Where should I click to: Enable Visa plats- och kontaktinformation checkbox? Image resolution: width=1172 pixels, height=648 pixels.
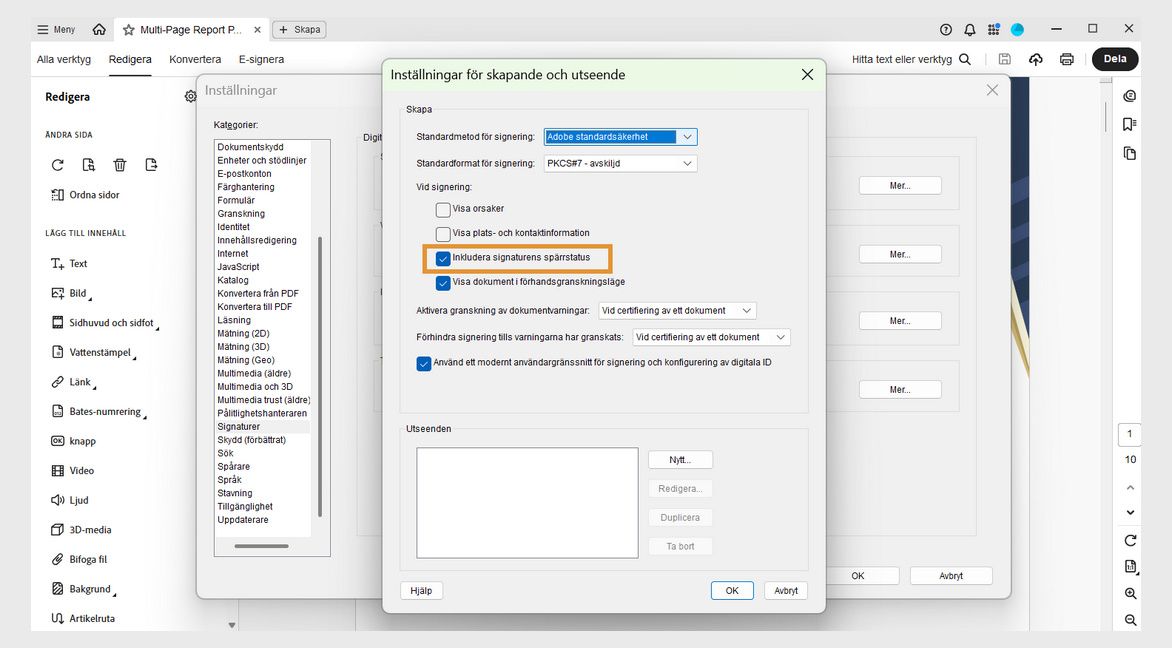tap(443, 234)
